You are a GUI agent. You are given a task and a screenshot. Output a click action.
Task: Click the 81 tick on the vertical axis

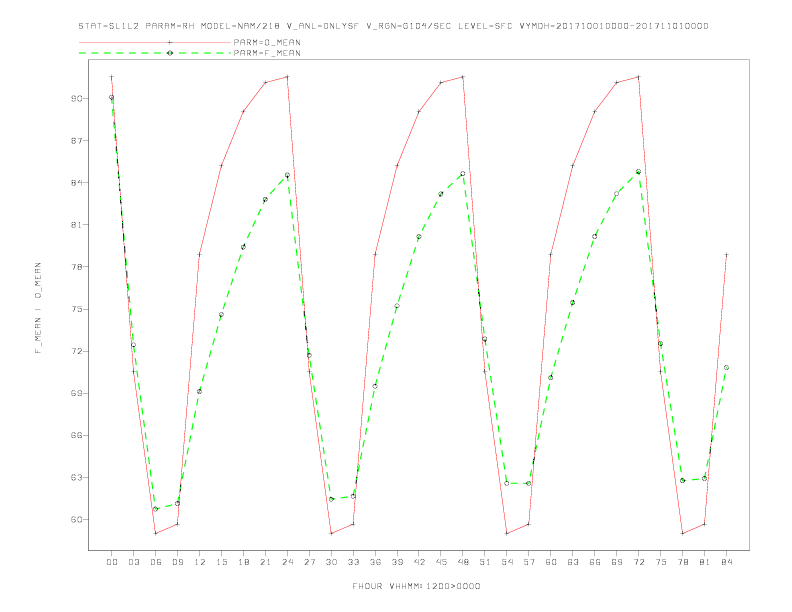pos(76,225)
